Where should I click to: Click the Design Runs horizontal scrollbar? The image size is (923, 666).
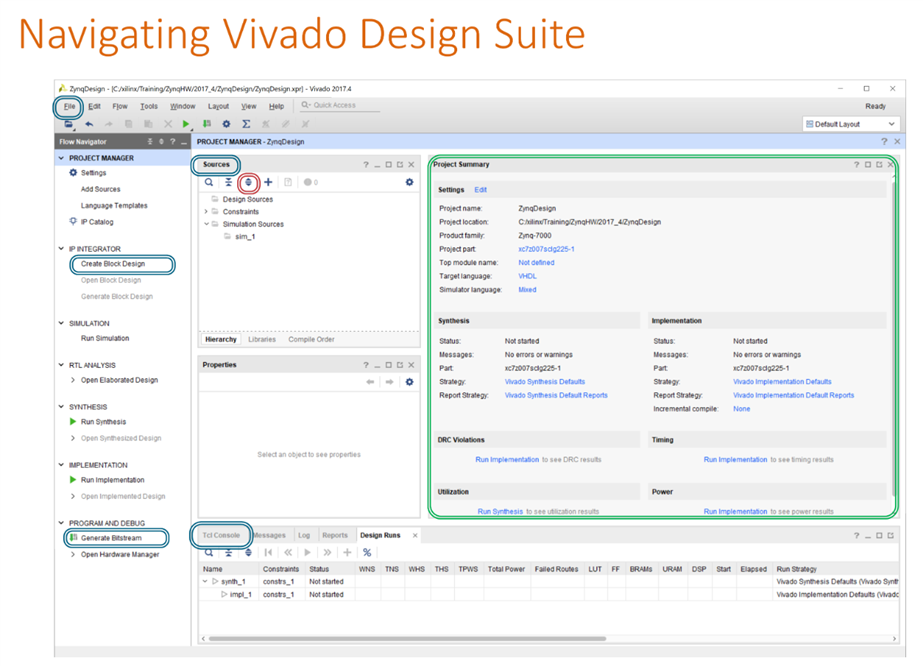[x=407, y=639]
